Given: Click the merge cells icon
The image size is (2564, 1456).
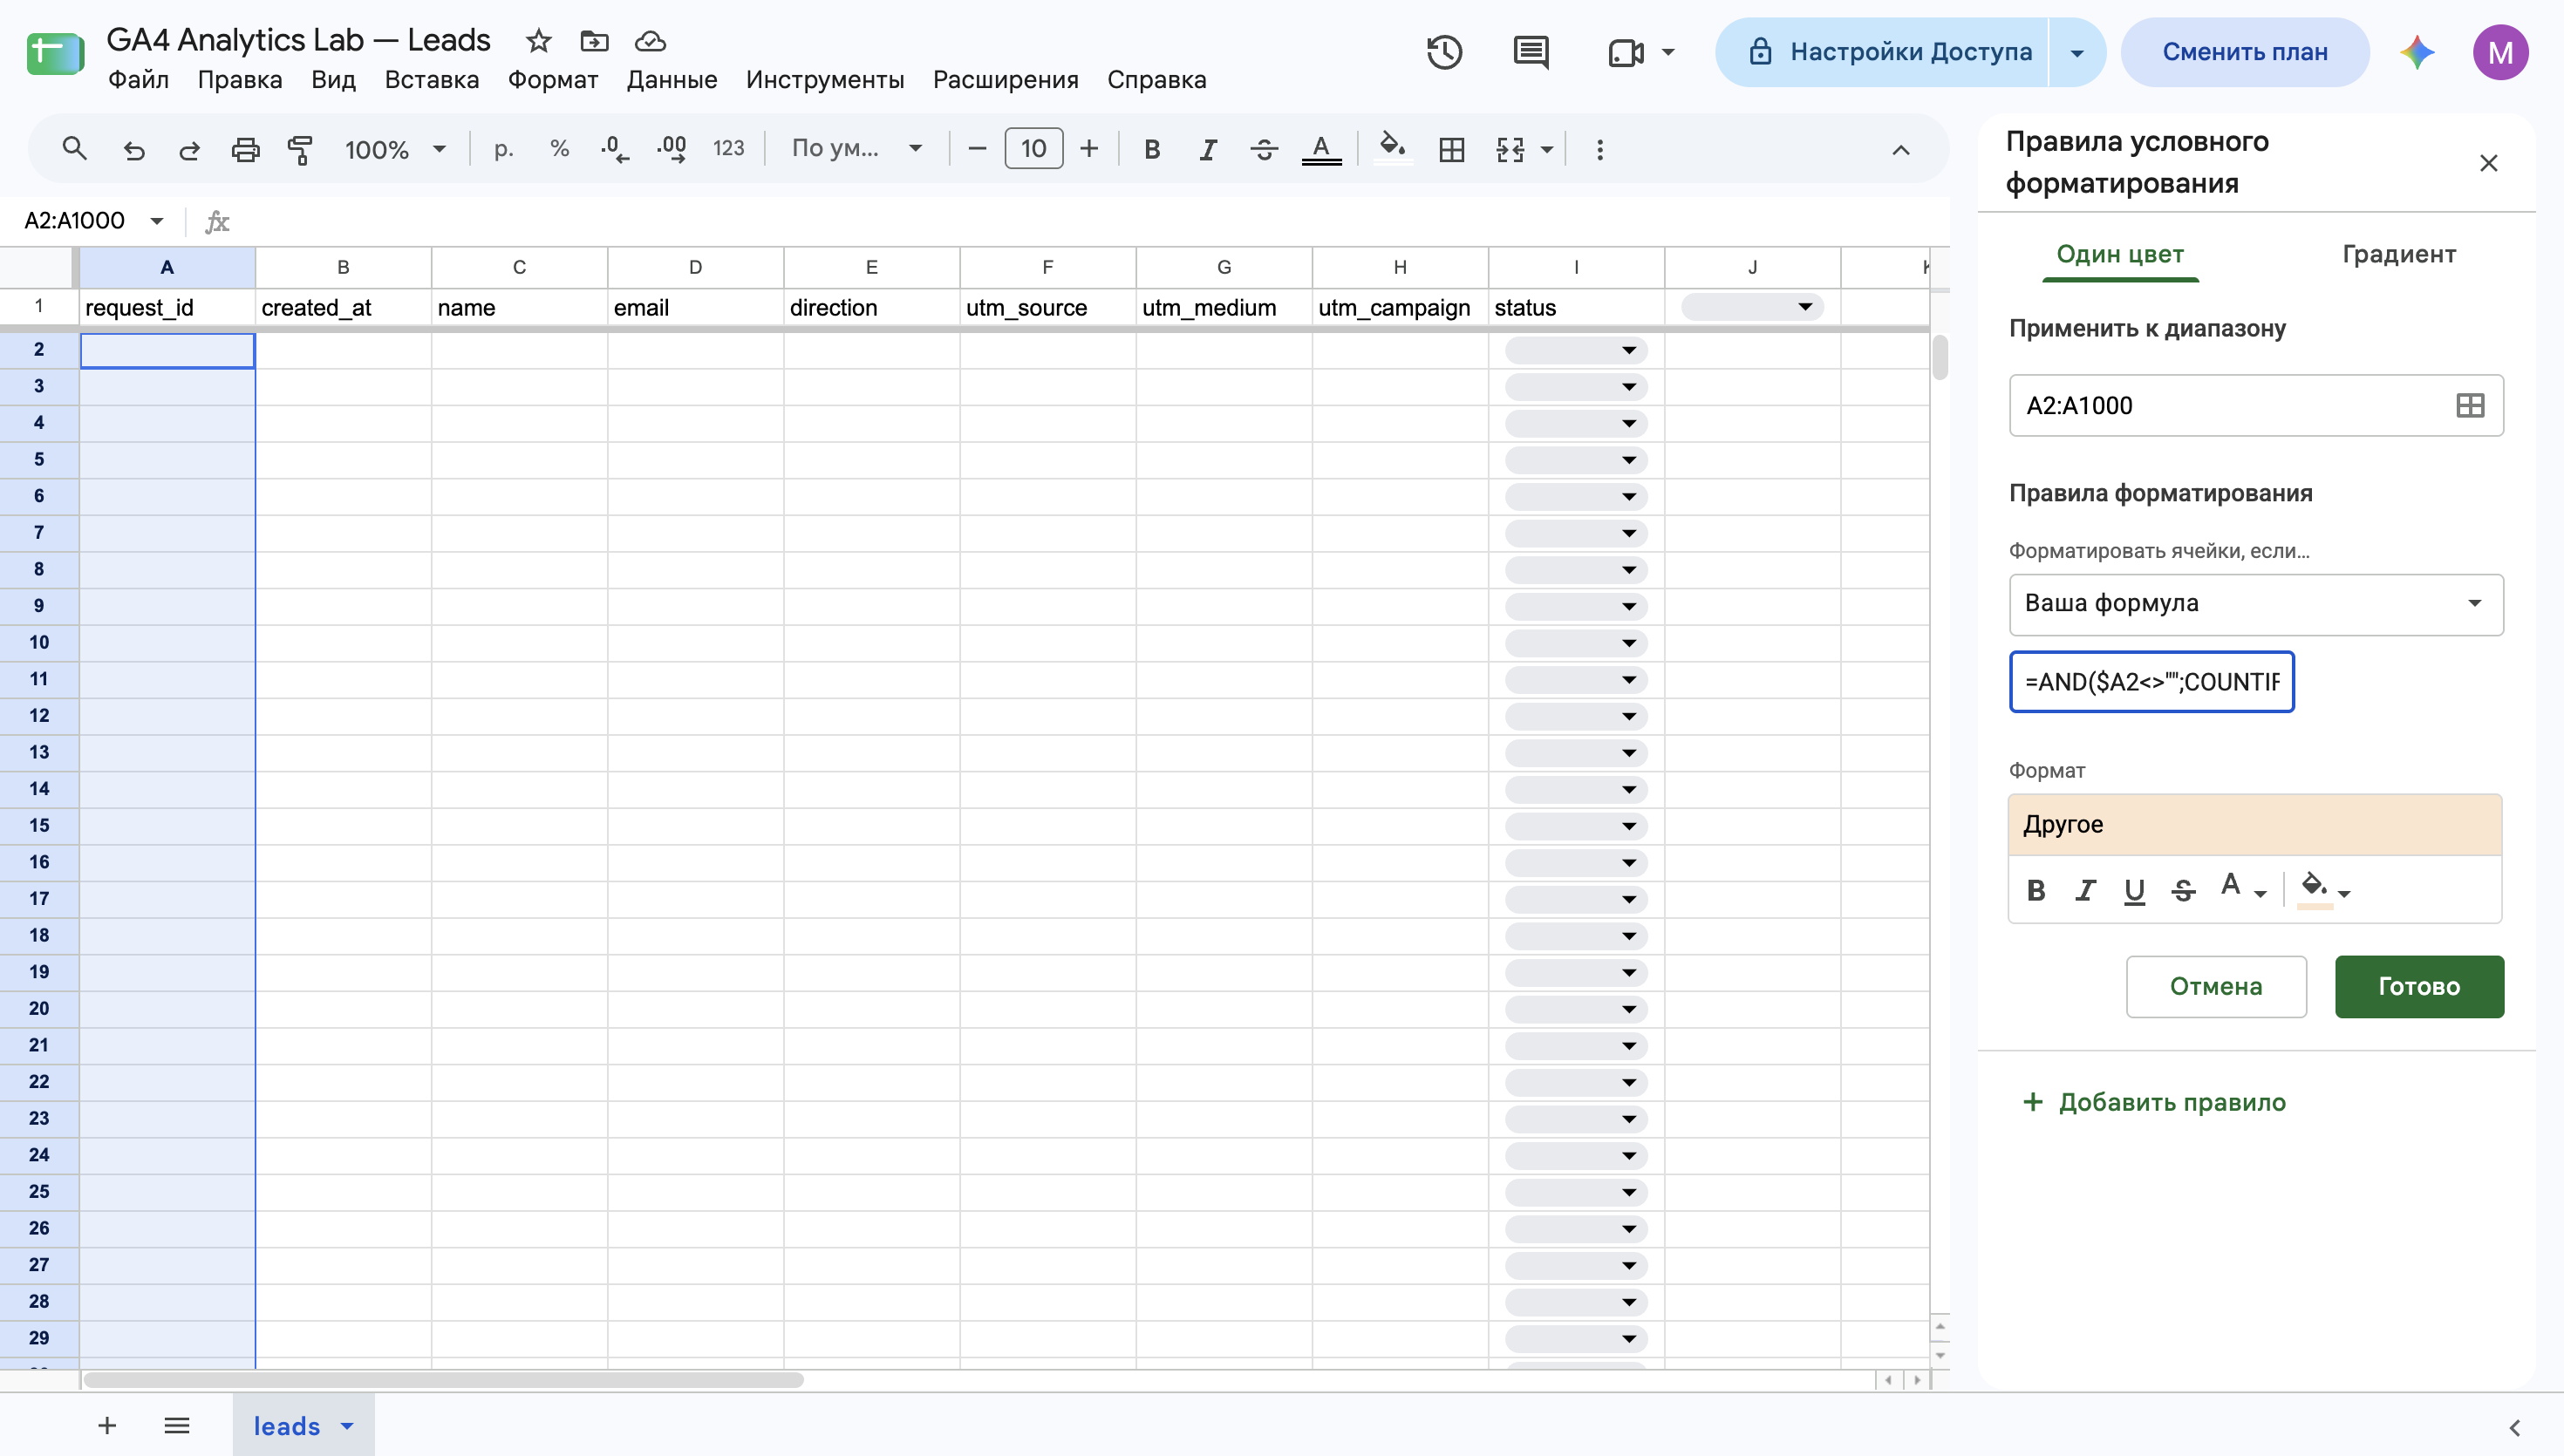Looking at the screenshot, I should pos(1510,150).
